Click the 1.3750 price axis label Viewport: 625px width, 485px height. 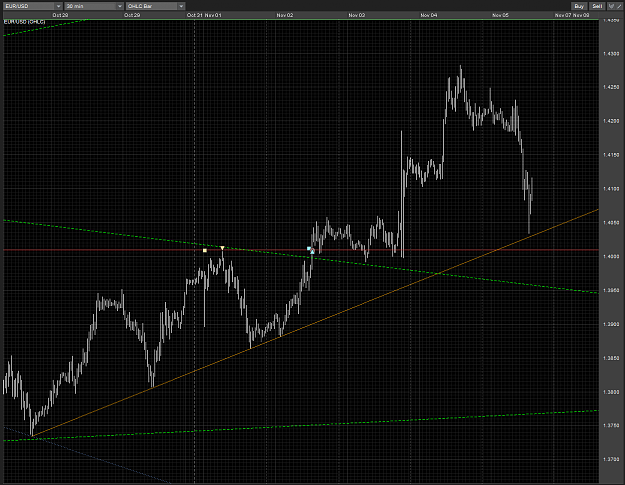611,426
